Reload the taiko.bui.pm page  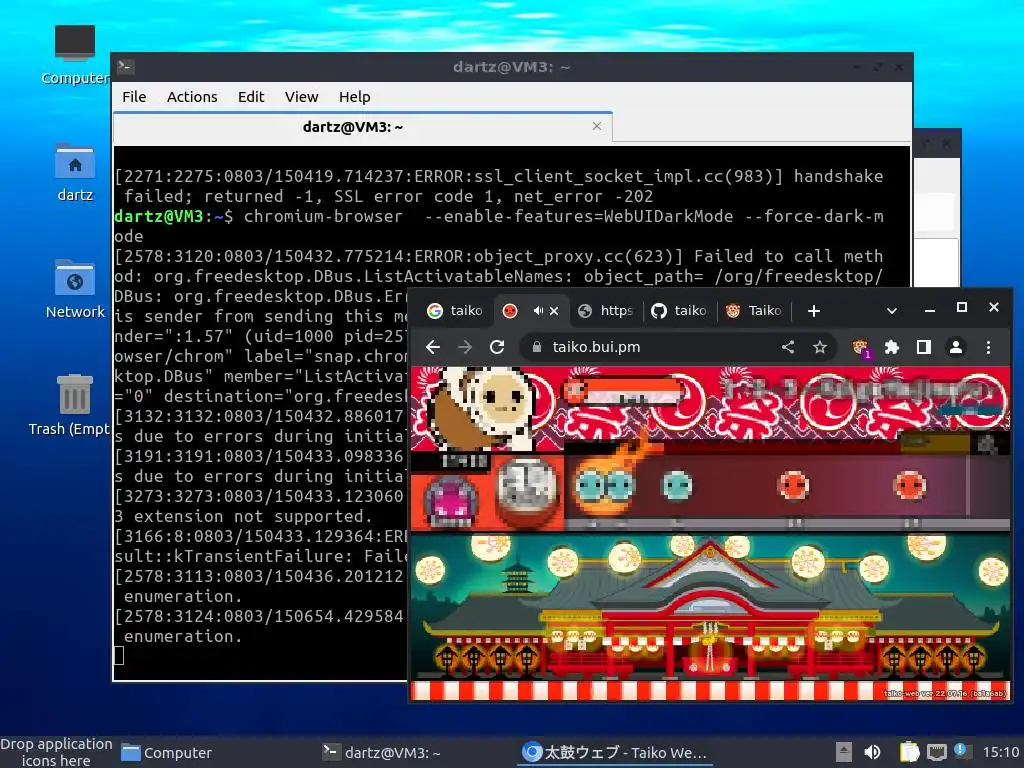[497, 347]
